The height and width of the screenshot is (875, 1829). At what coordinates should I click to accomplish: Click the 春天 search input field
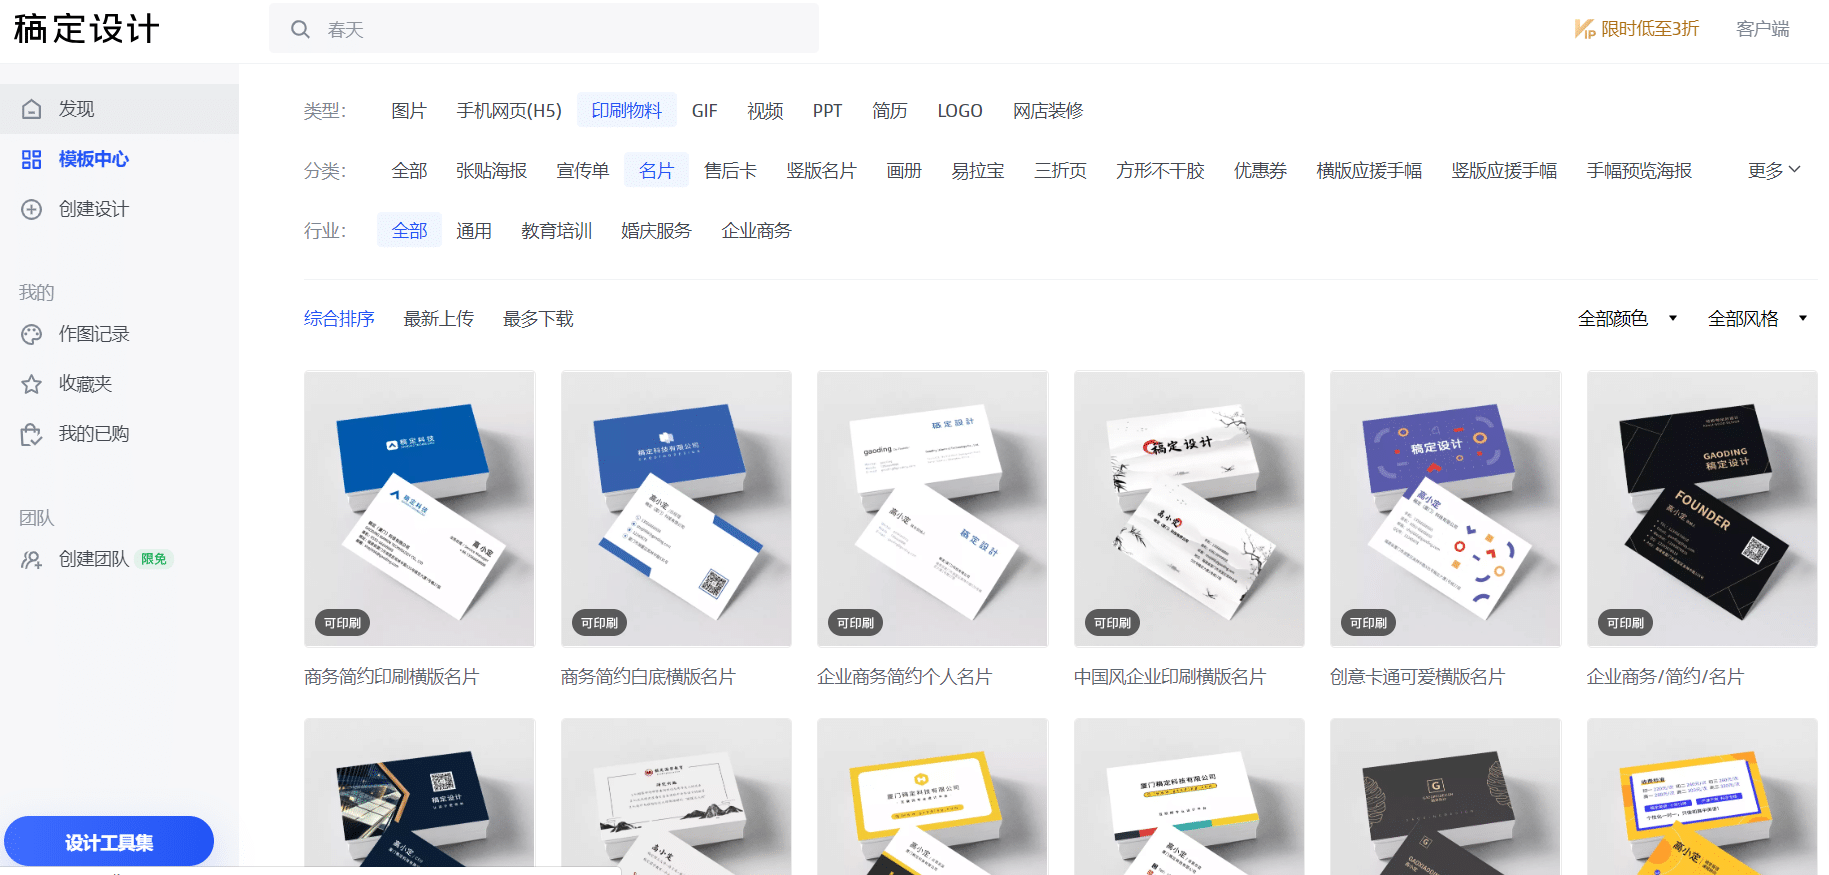tap(544, 29)
